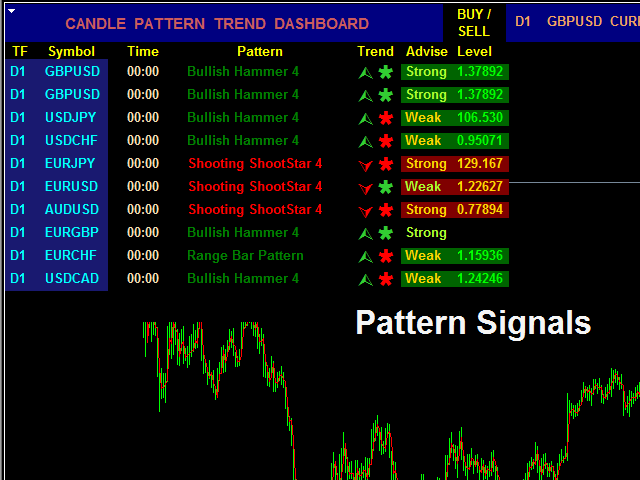
Task: Click the red star in AUDUSD row
Action: [386, 210]
